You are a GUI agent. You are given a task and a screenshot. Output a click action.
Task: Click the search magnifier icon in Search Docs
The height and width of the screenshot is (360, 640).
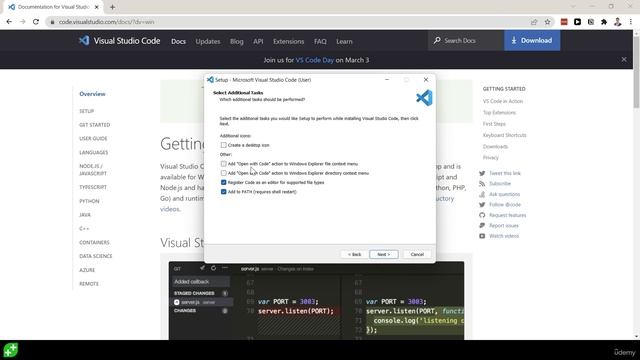437,40
